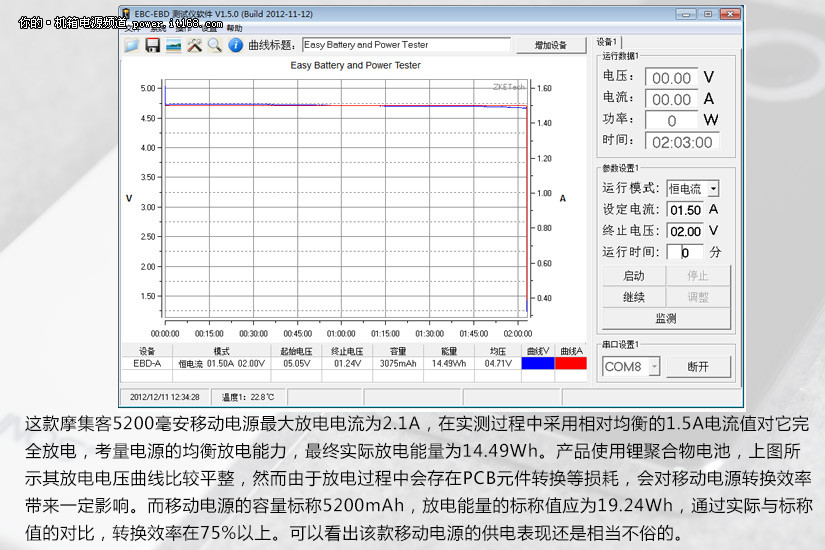The height and width of the screenshot is (550, 825).
Task: Click the 监测 monitor button
Action: pyautogui.click(x=666, y=319)
